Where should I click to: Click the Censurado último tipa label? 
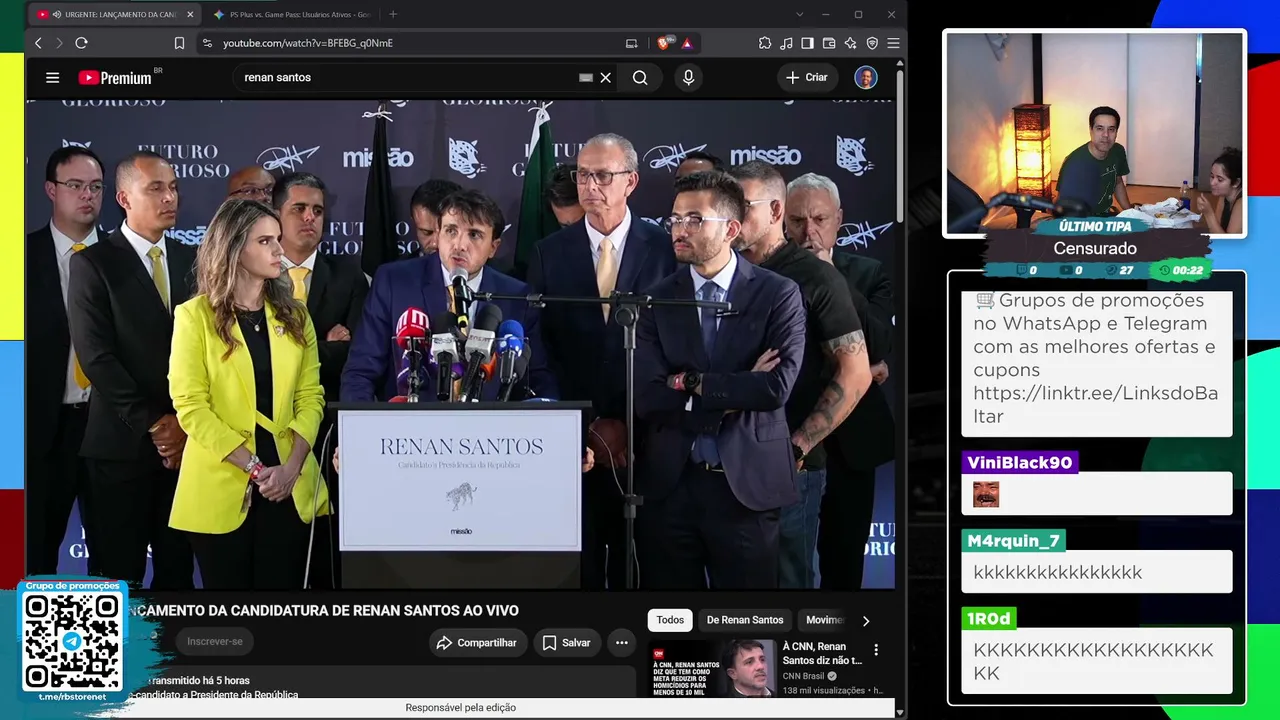[x=1095, y=248]
